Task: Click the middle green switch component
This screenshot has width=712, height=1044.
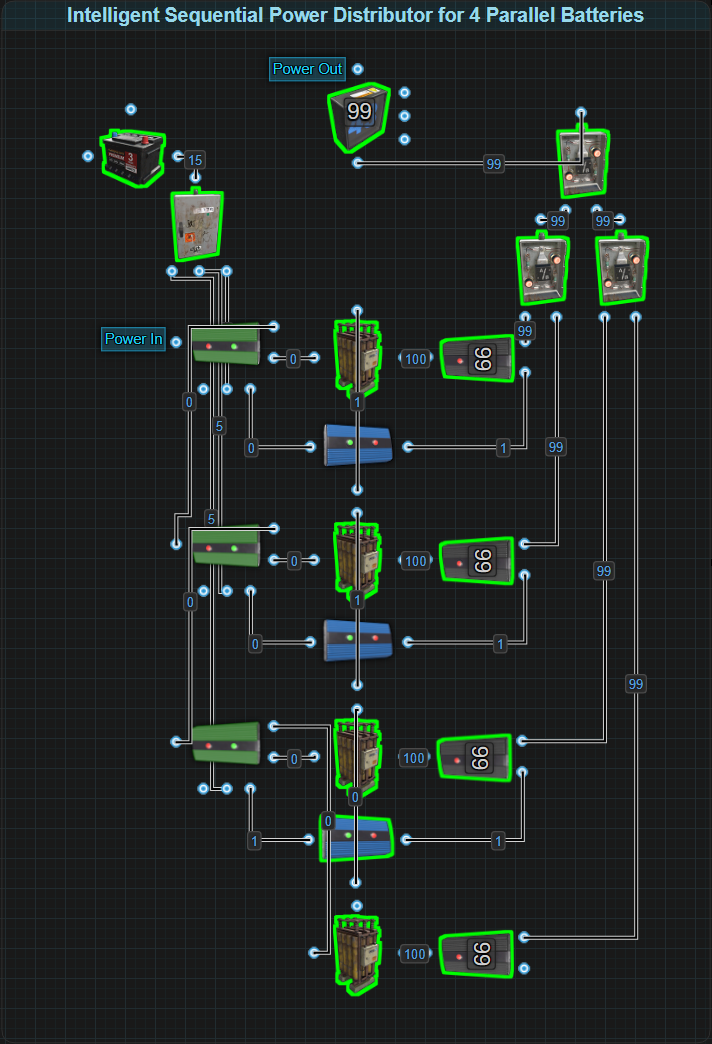Action: click(226, 546)
